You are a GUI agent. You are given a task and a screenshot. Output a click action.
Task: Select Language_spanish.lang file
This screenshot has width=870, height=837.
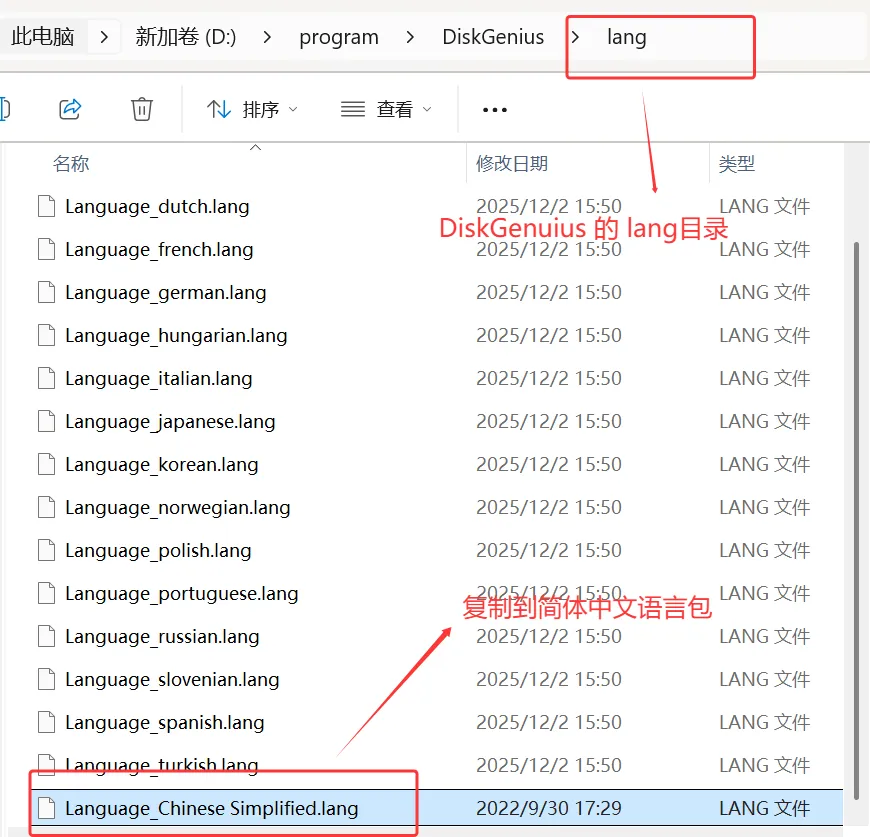point(164,722)
